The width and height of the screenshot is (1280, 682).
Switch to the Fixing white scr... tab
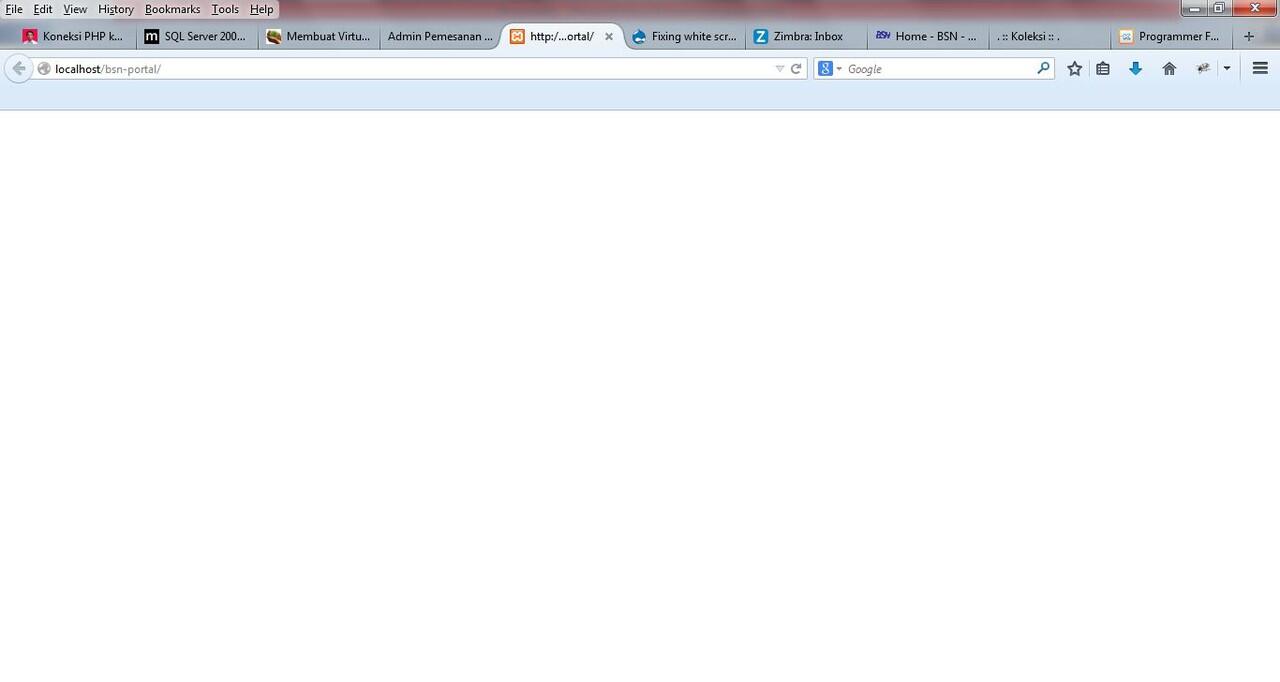684,36
